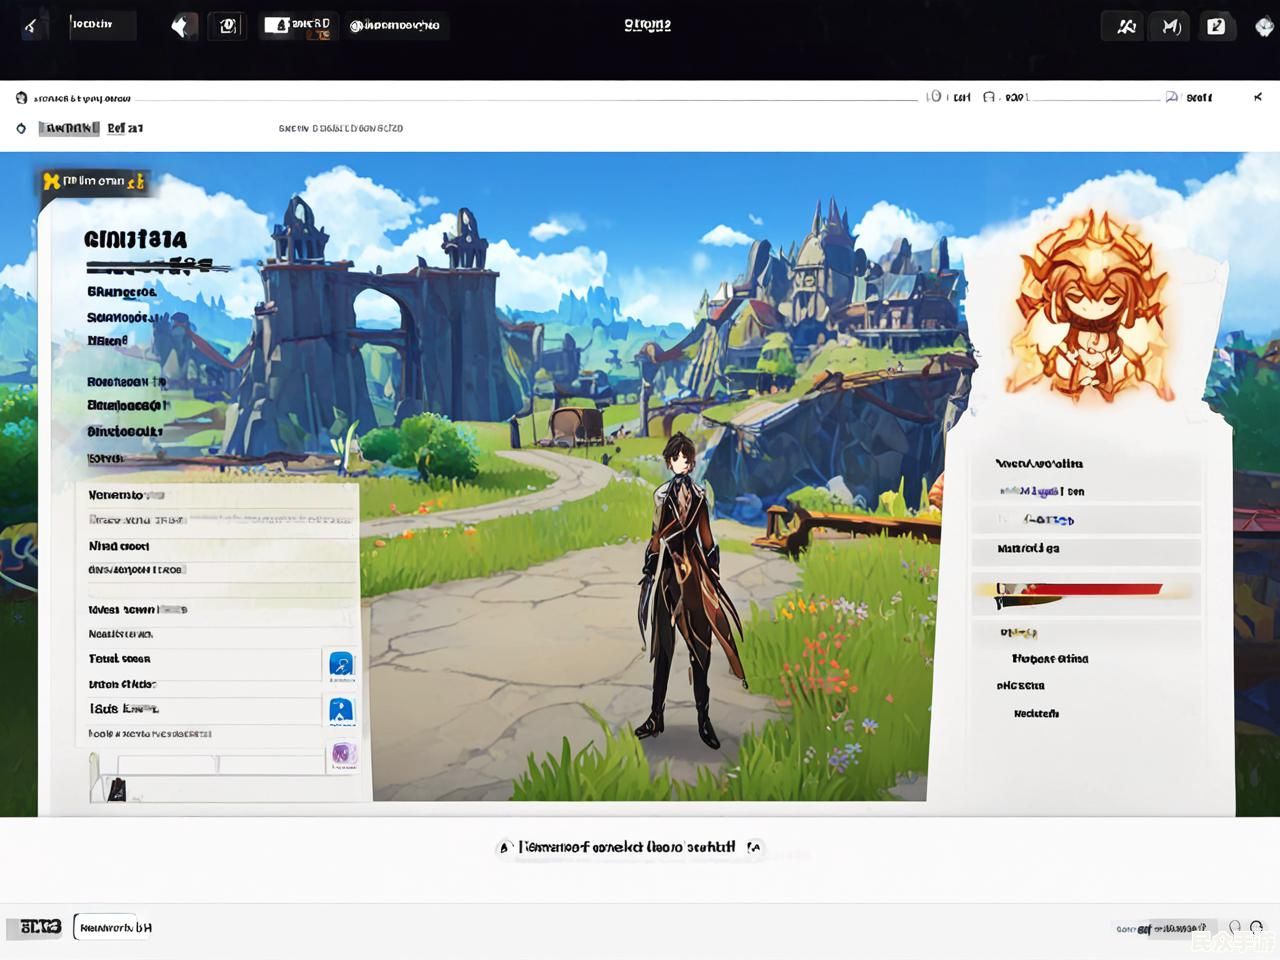This screenshot has width=1280, height=960.
Task: Click the second blue icon in the left panel
Action: tap(341, 711)
